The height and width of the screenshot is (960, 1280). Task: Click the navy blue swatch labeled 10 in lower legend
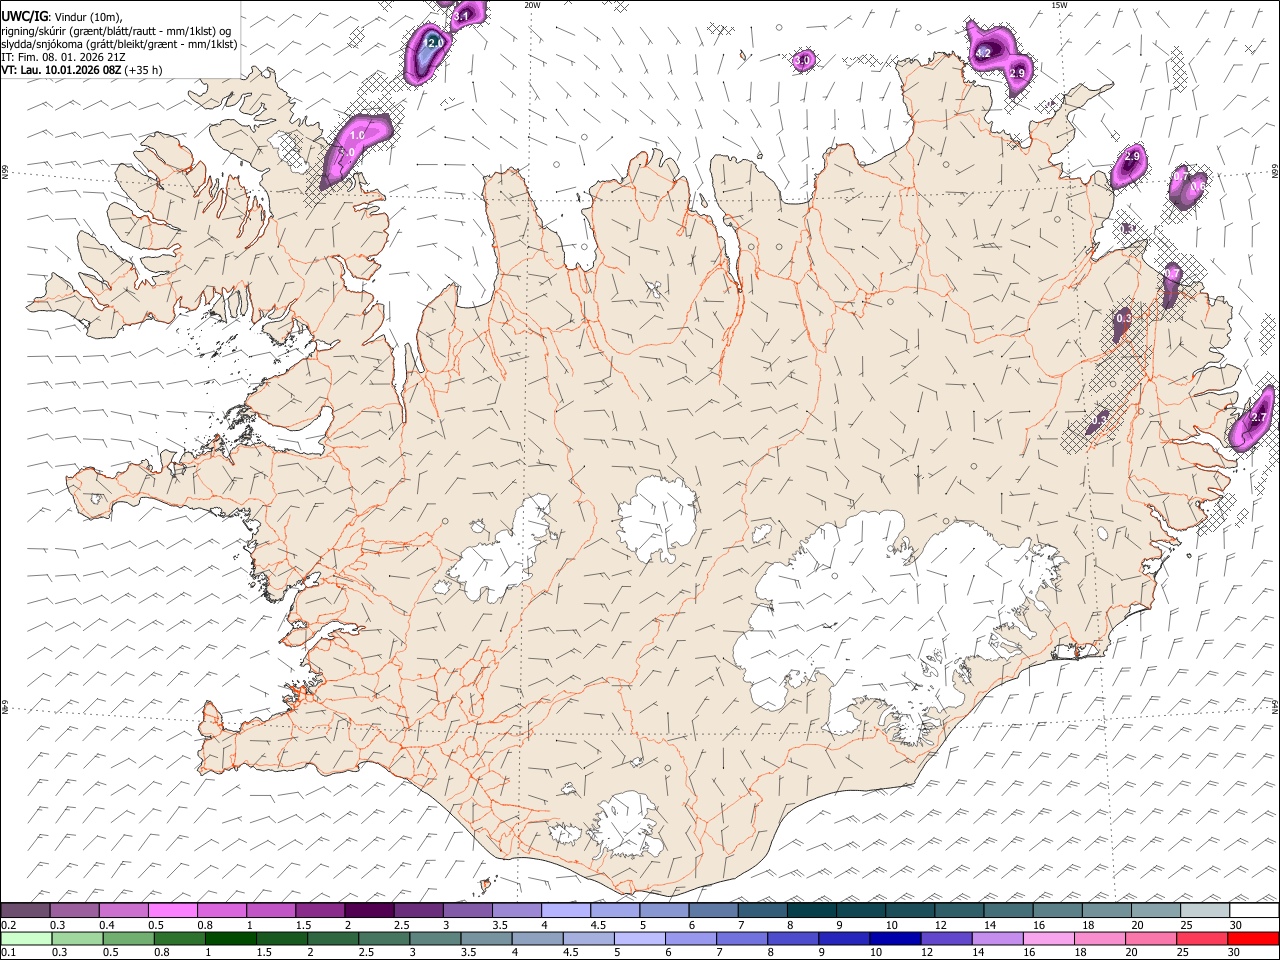click(x=895, y=938)
